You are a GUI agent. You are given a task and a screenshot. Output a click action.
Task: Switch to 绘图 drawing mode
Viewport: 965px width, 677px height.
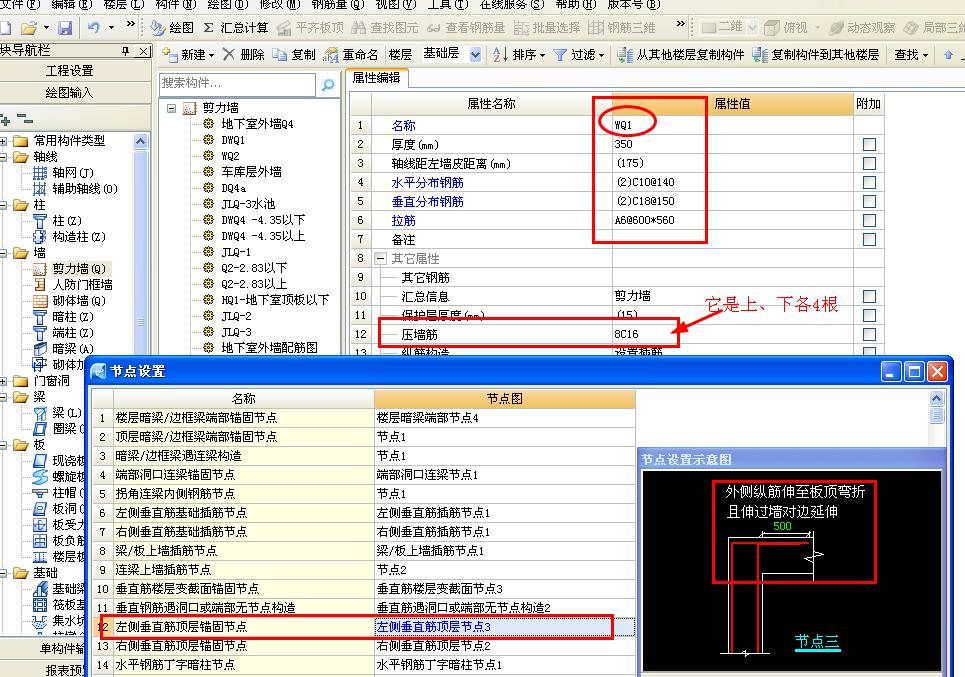[x=172, y=28]
